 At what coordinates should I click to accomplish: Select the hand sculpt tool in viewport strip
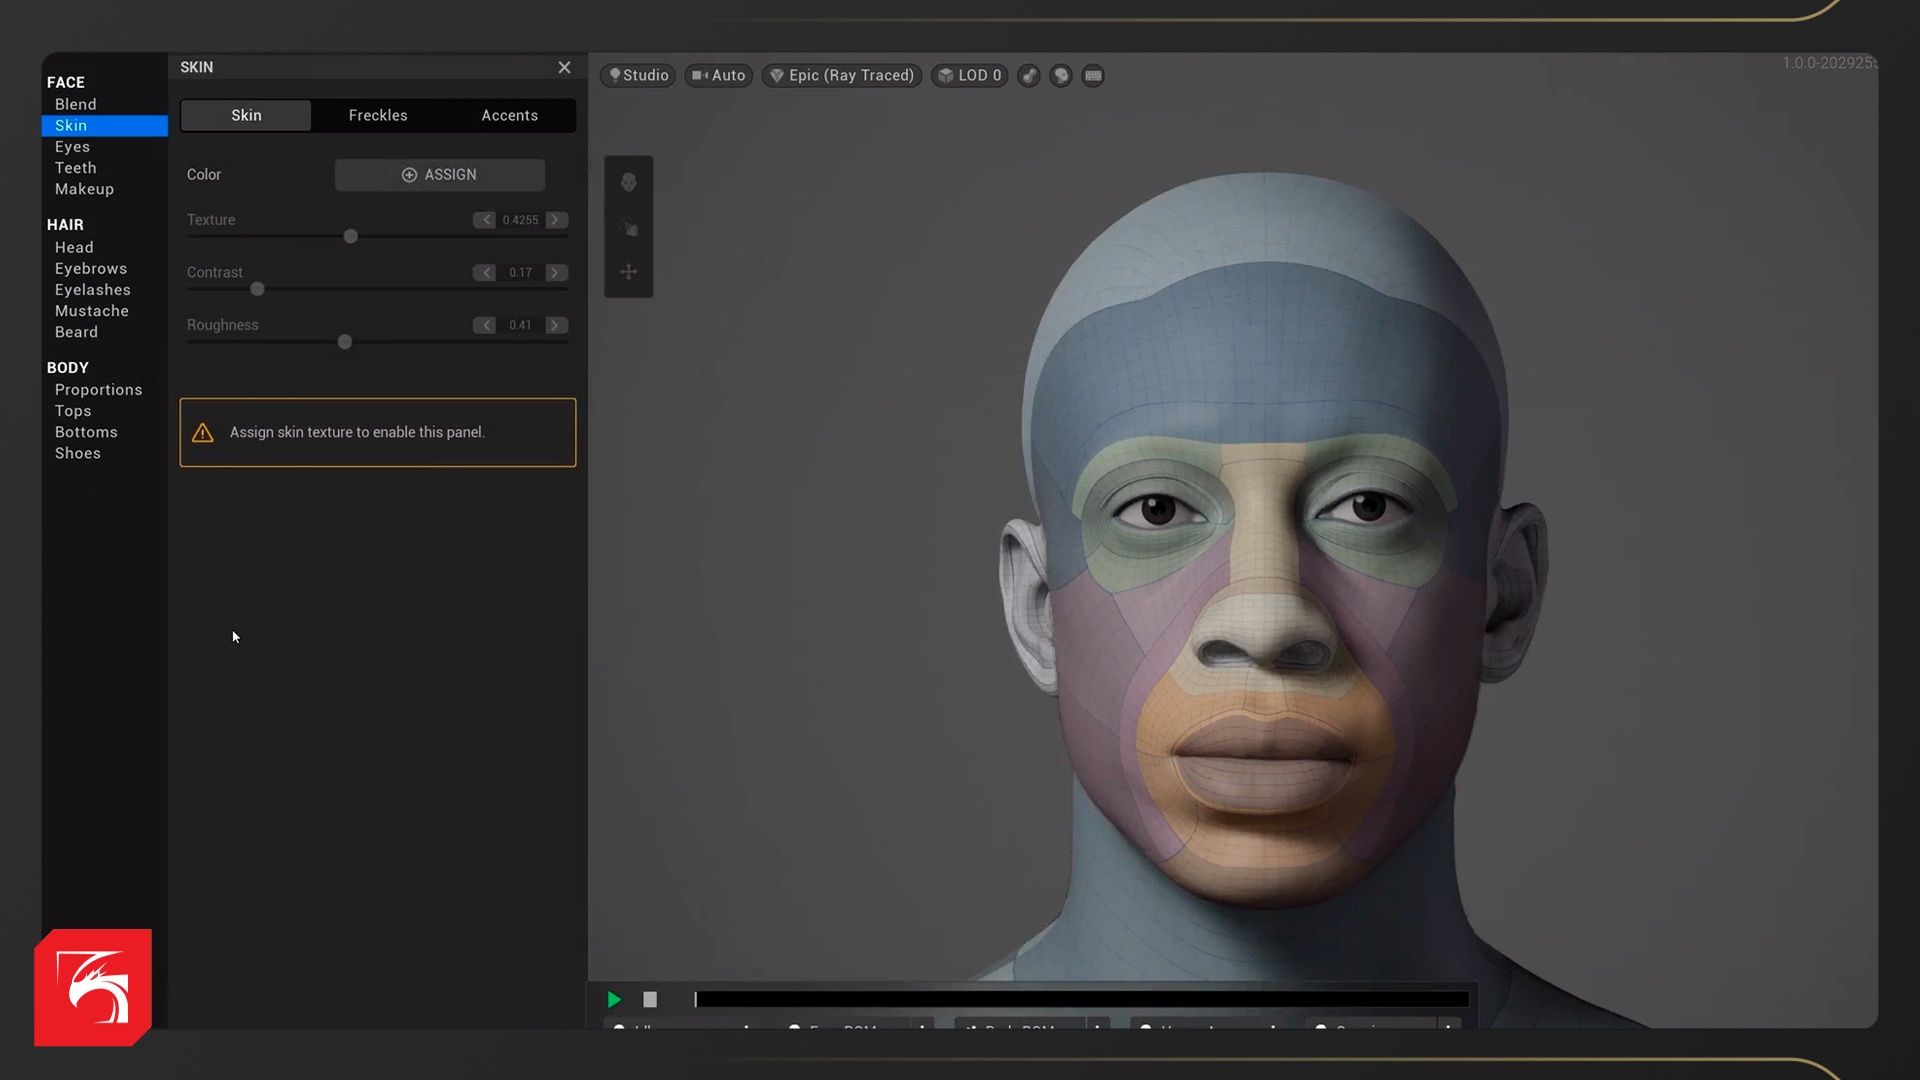click(x=628, y=227)
